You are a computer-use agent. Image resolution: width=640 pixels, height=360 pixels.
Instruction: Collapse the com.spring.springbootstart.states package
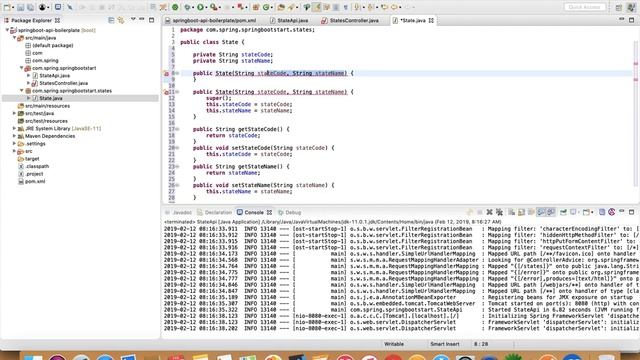22,91
